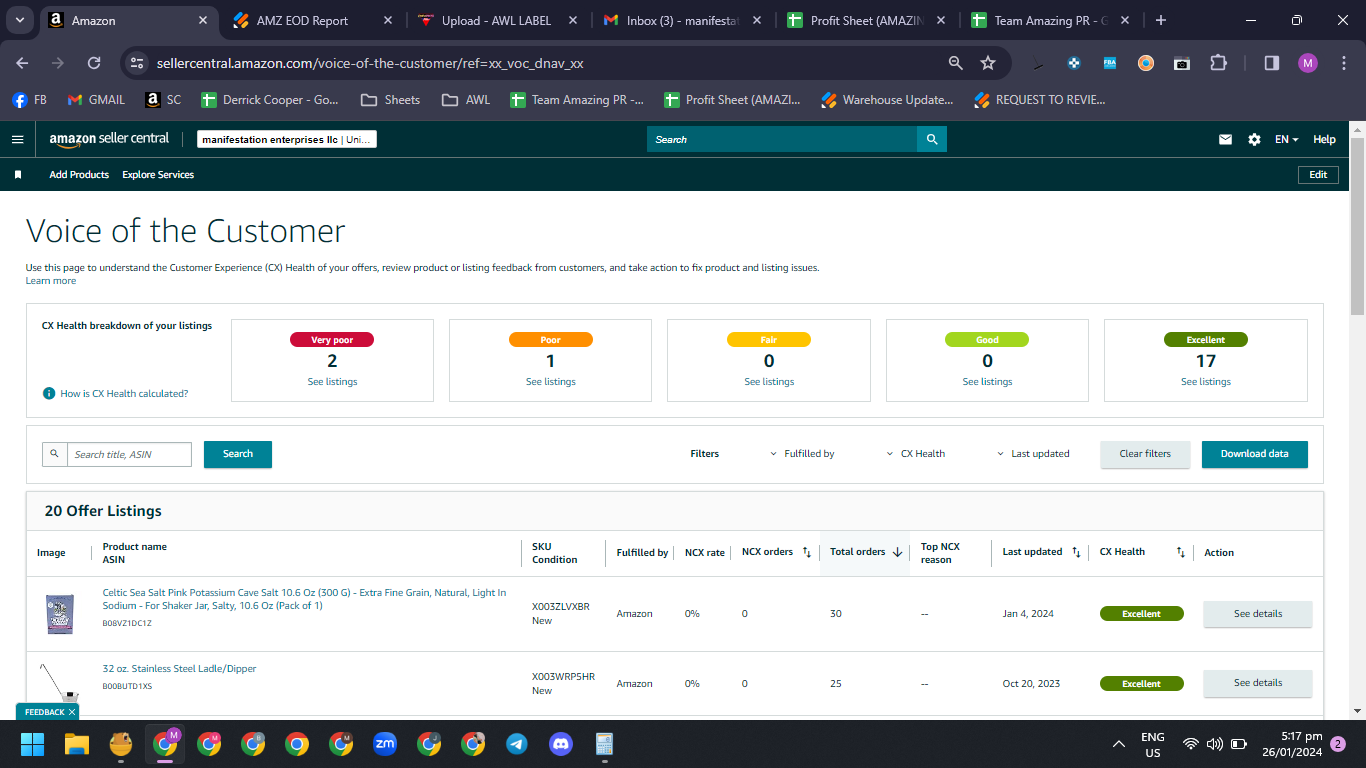Open a new browser tab with plus
Viewport: 1366px width, 768px height.
point(1160,20)
